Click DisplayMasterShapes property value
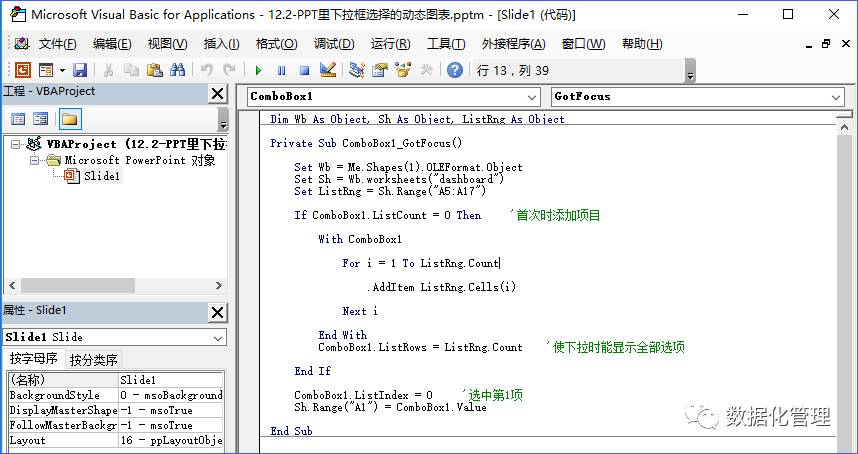The image size is (858, 454). point(171,410)
